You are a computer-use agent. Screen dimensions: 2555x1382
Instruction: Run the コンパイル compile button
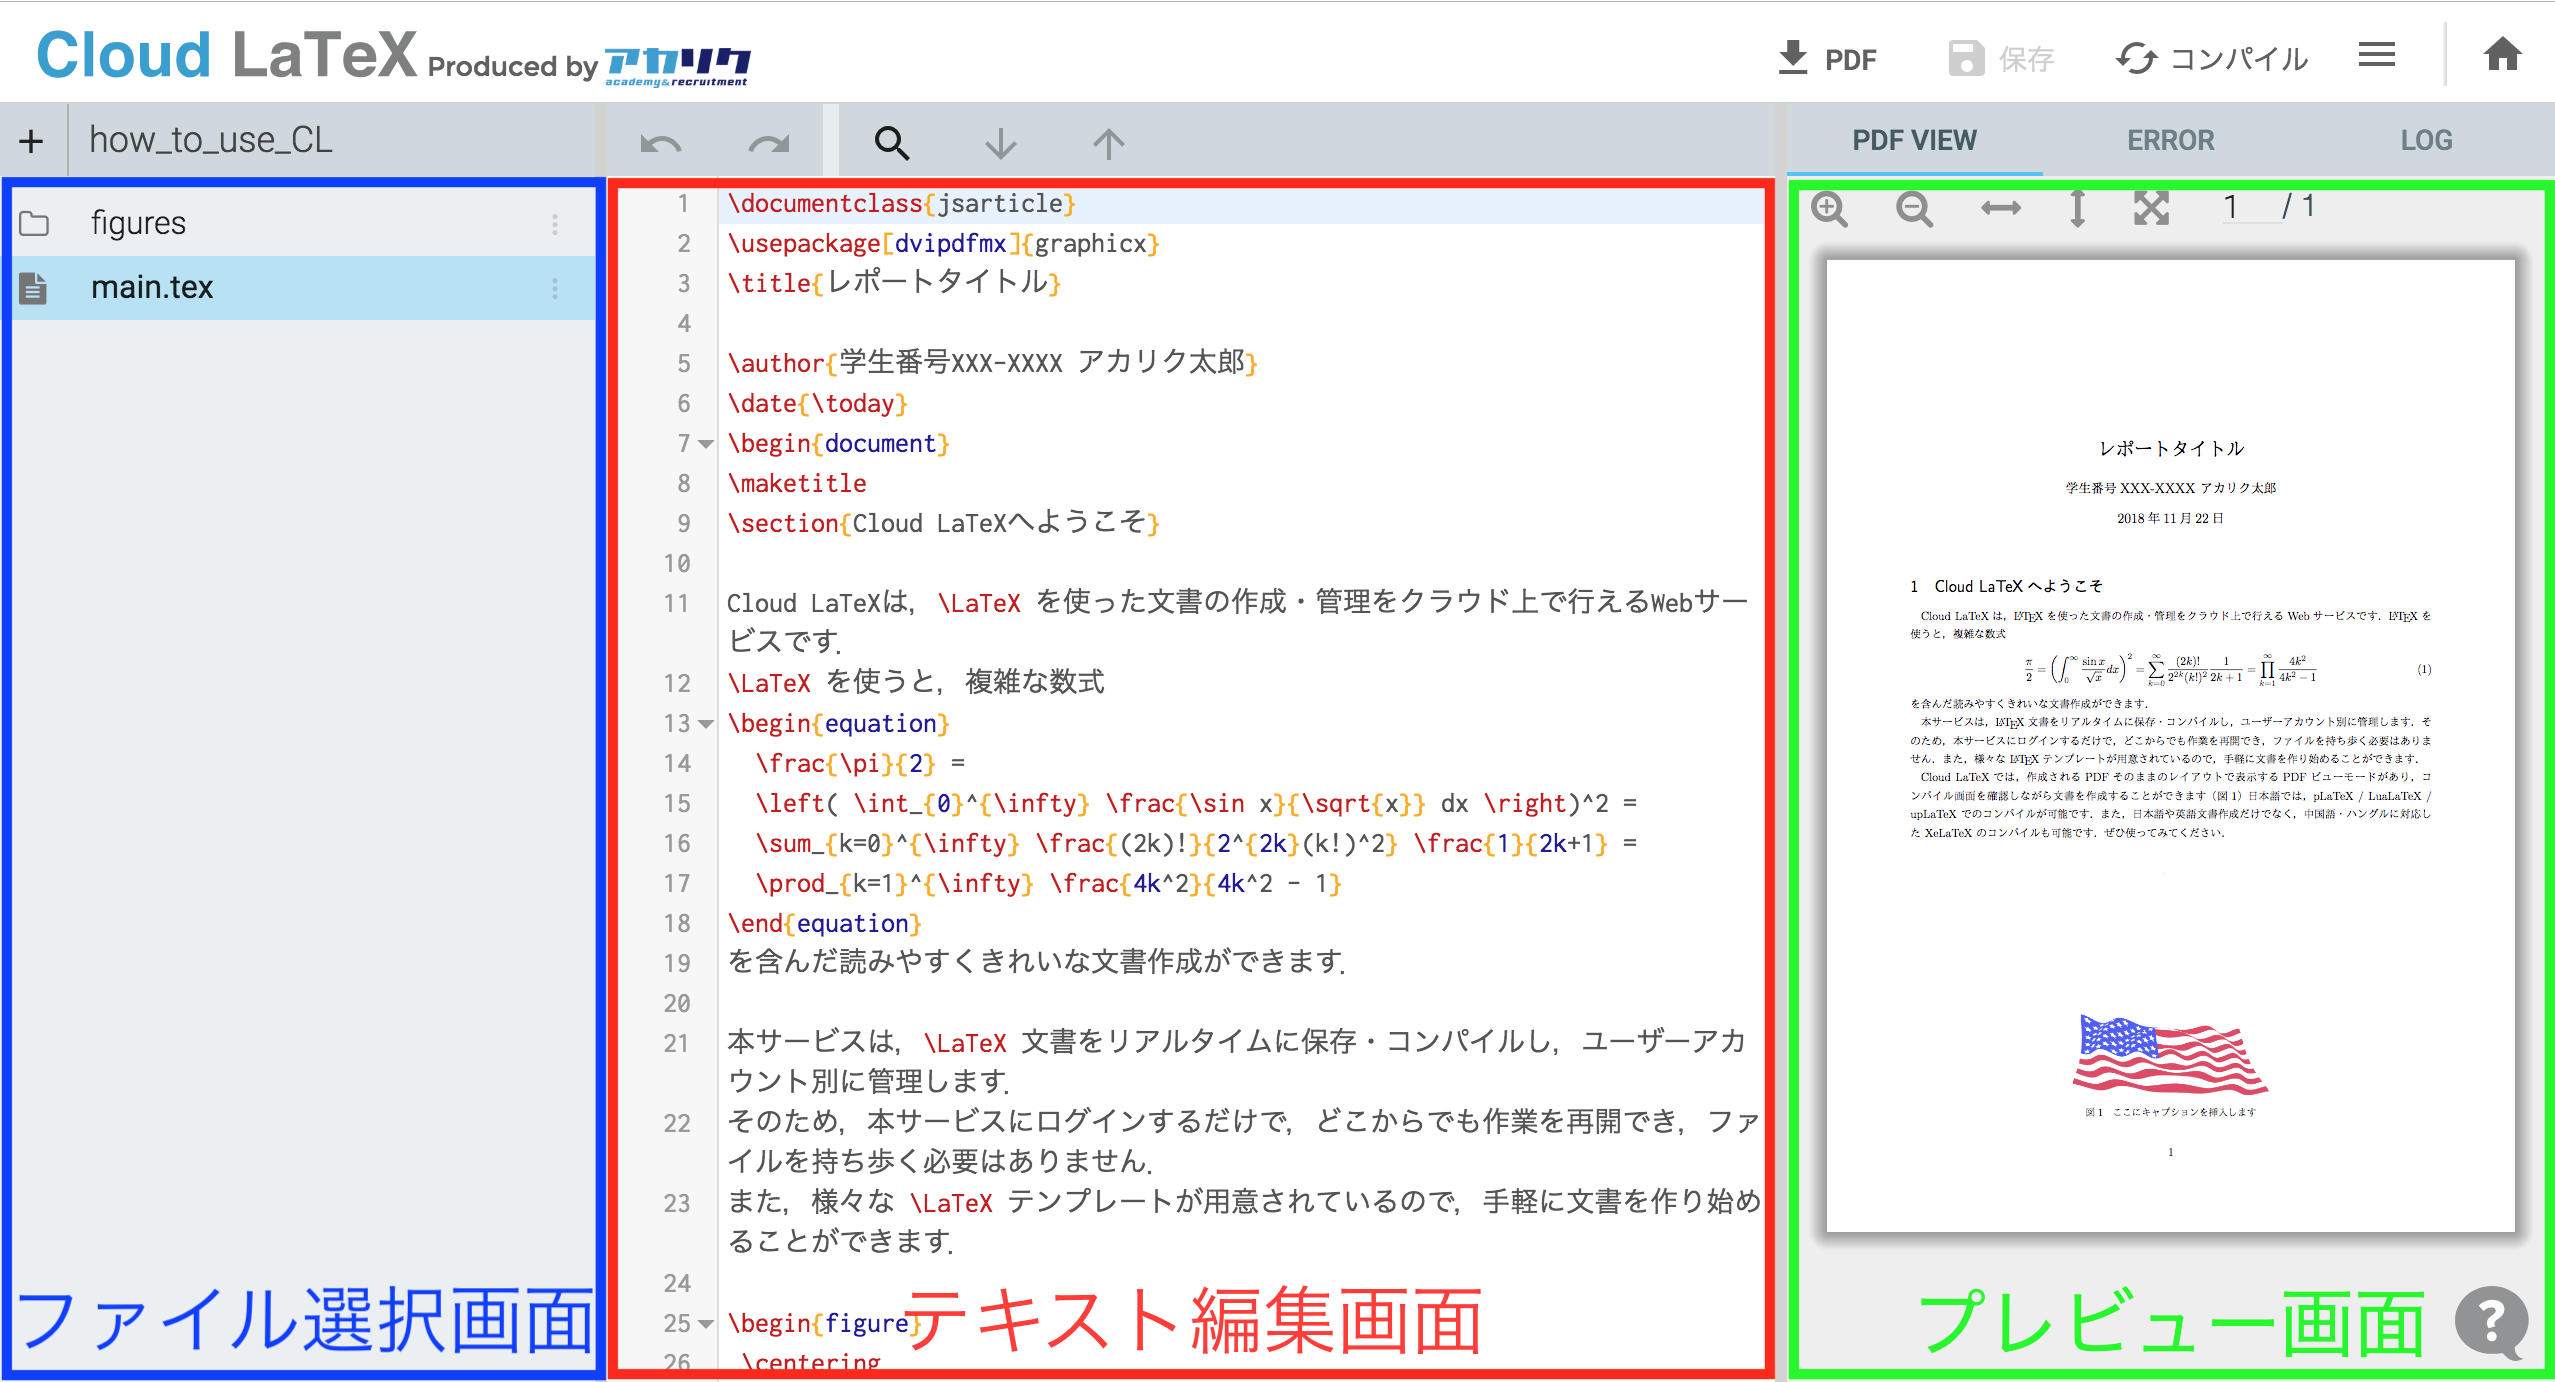point(2211,58)
